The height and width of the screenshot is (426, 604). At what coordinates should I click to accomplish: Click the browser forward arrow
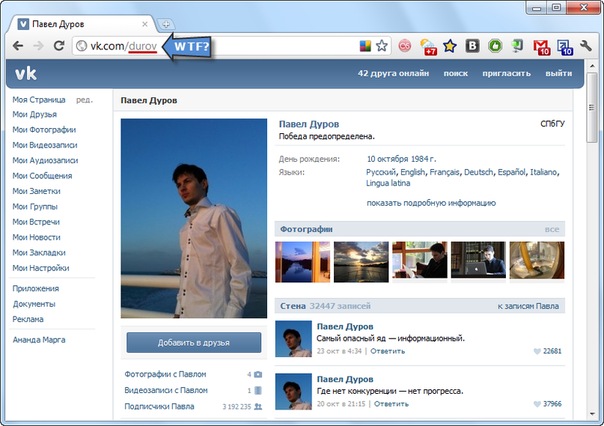tap(38, 46)
